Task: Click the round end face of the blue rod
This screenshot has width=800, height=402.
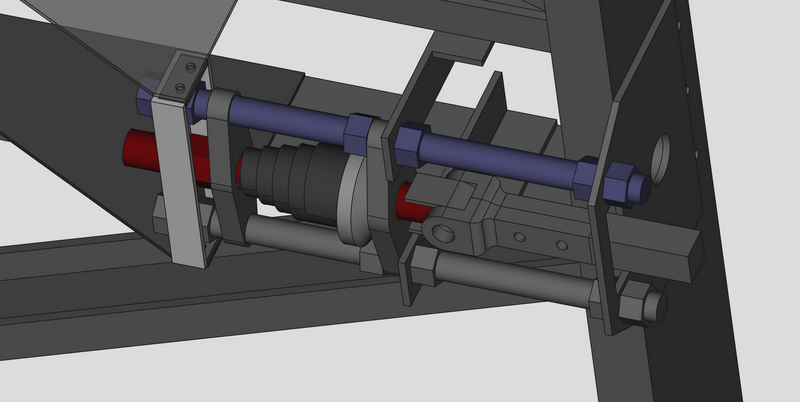Action: [x=644, y=189]
